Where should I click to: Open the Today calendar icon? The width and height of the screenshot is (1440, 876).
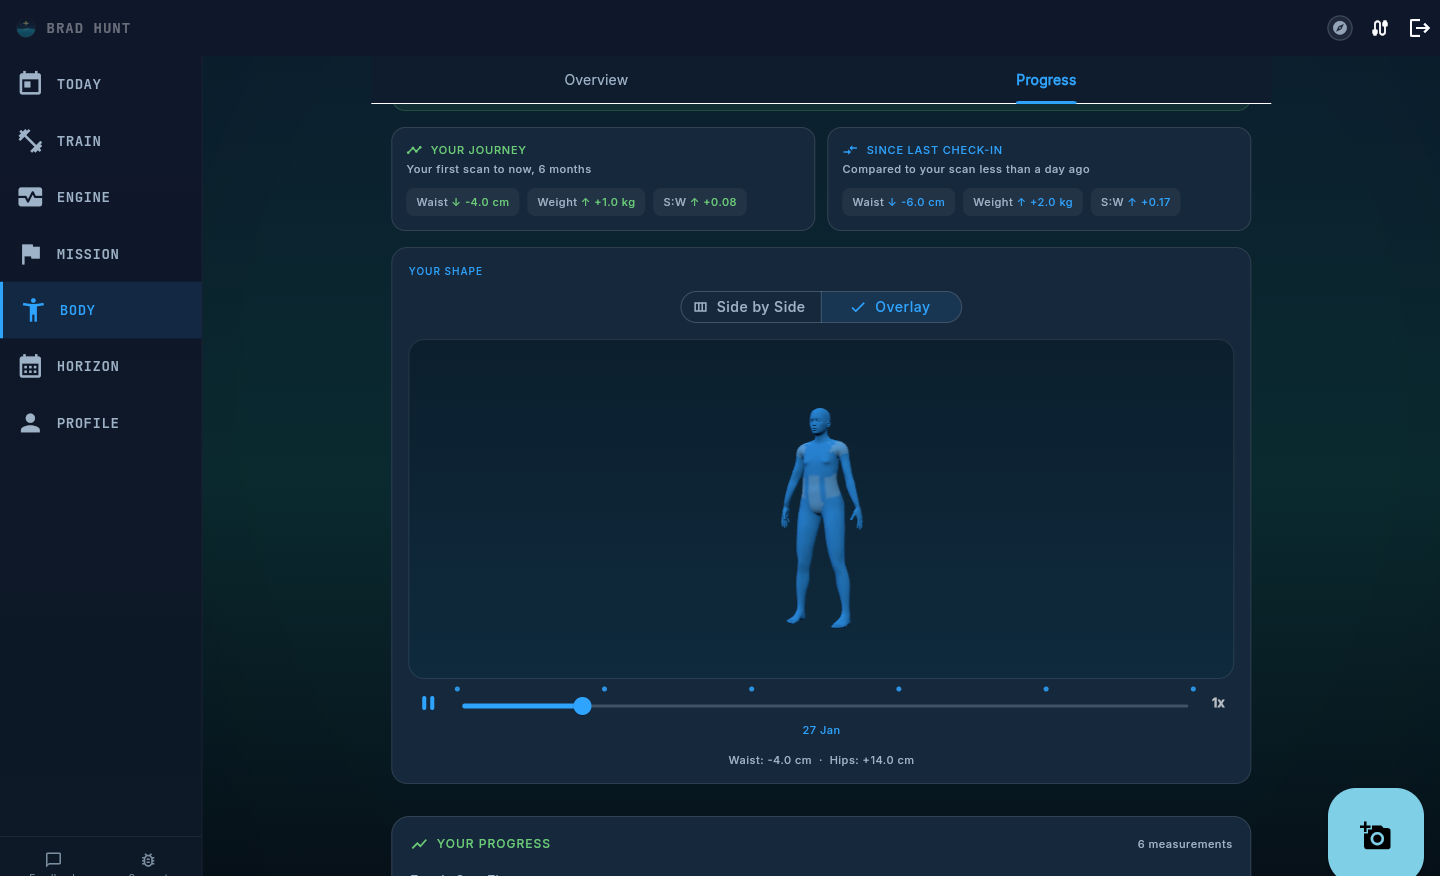coord(30,84)
